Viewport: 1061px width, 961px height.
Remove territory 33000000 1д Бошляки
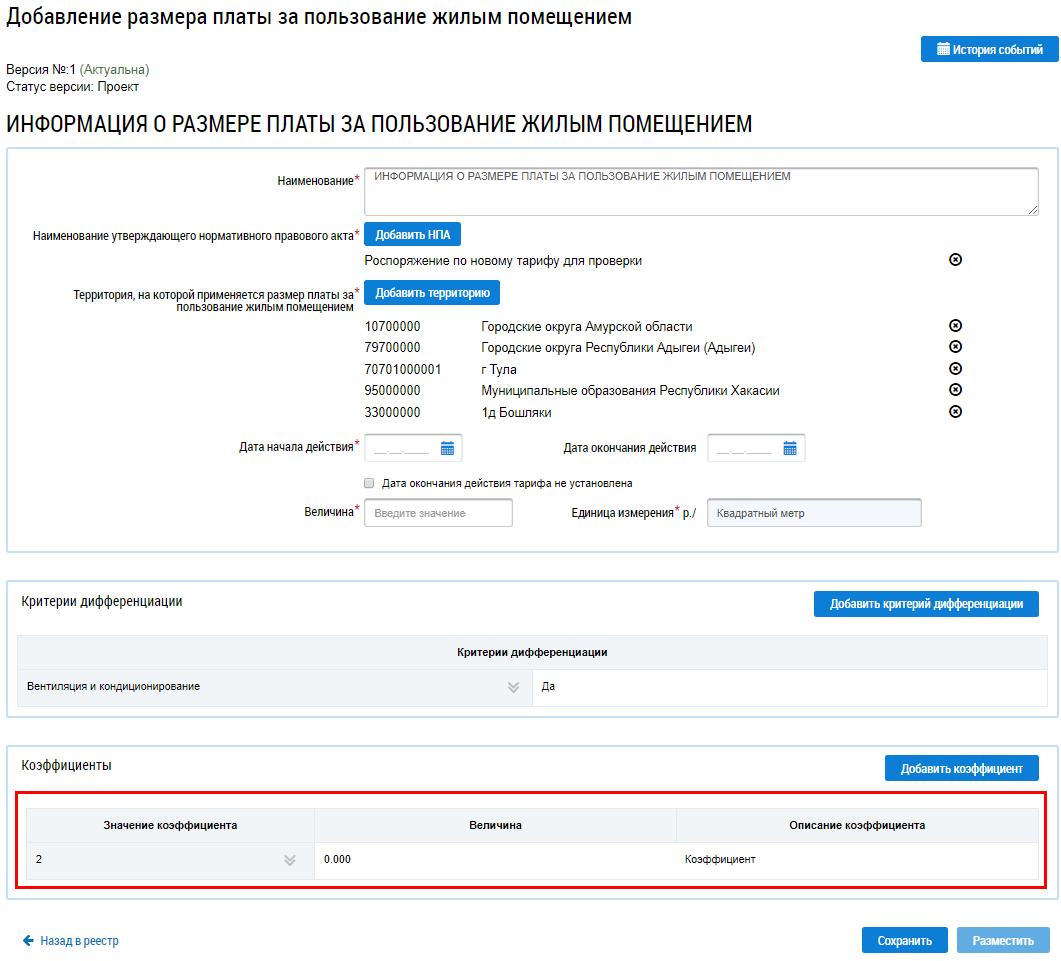click(955, 411)
